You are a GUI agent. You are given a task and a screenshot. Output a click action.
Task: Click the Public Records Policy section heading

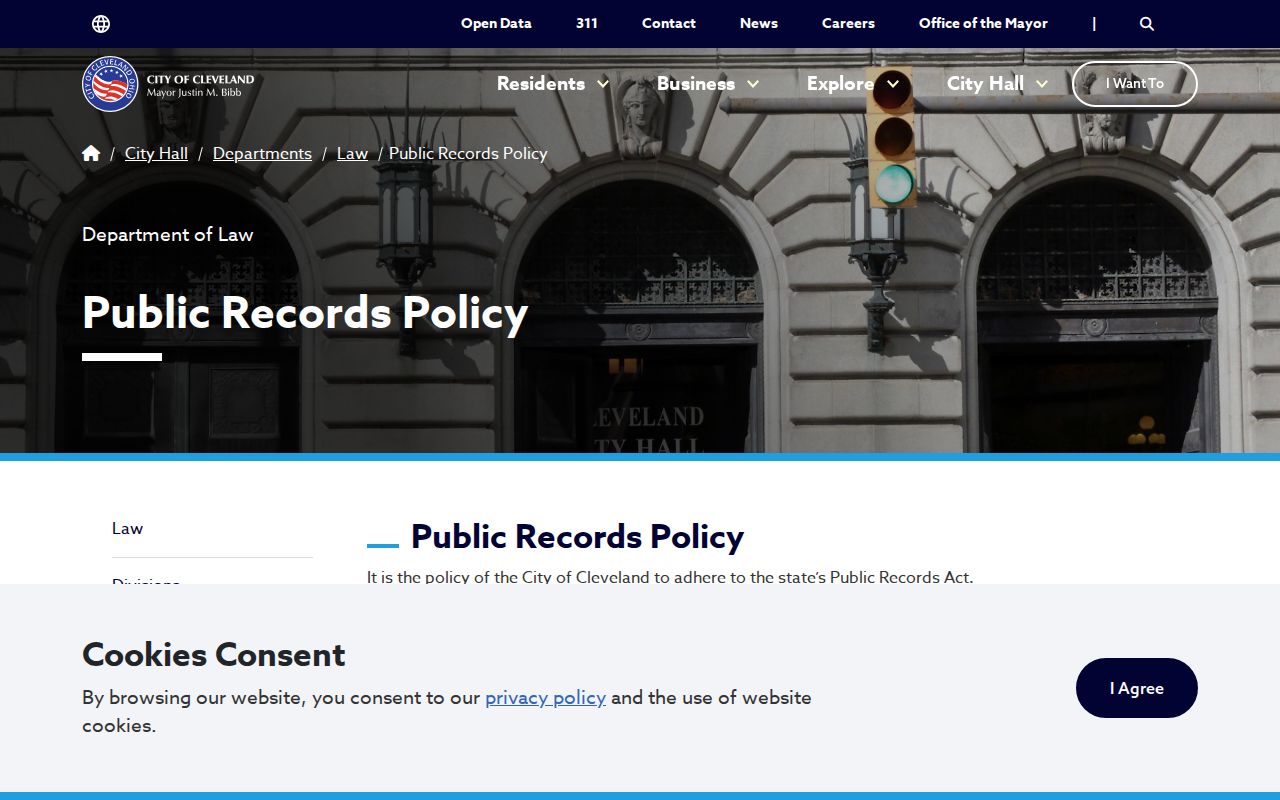click(577, 537)
